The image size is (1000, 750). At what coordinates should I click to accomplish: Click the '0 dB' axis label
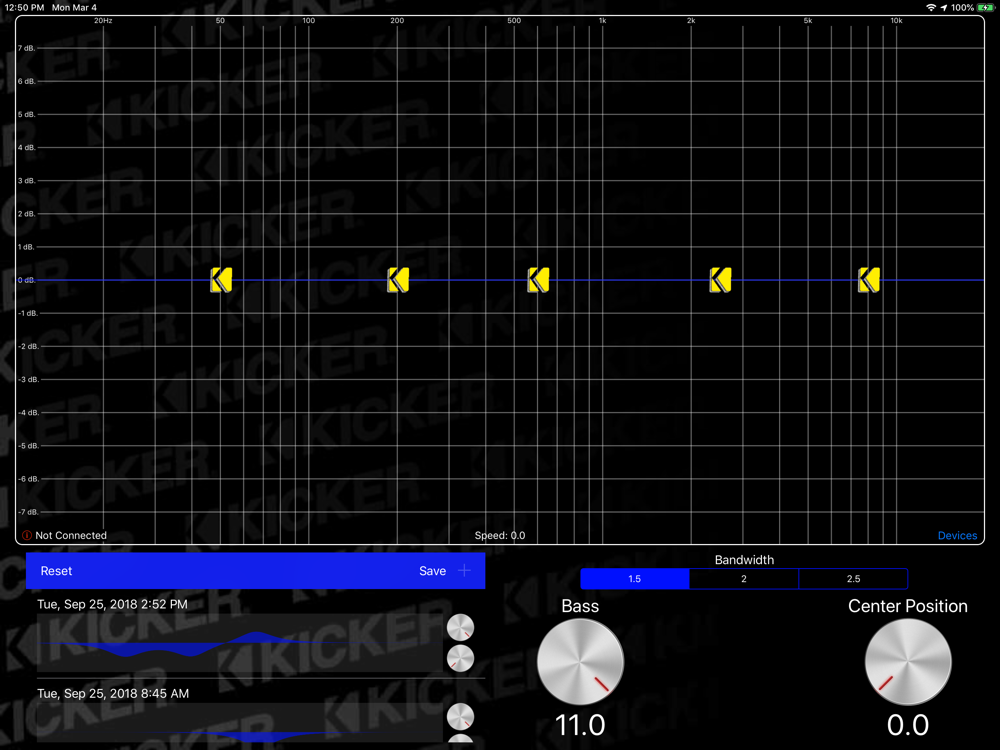[26, 280]
